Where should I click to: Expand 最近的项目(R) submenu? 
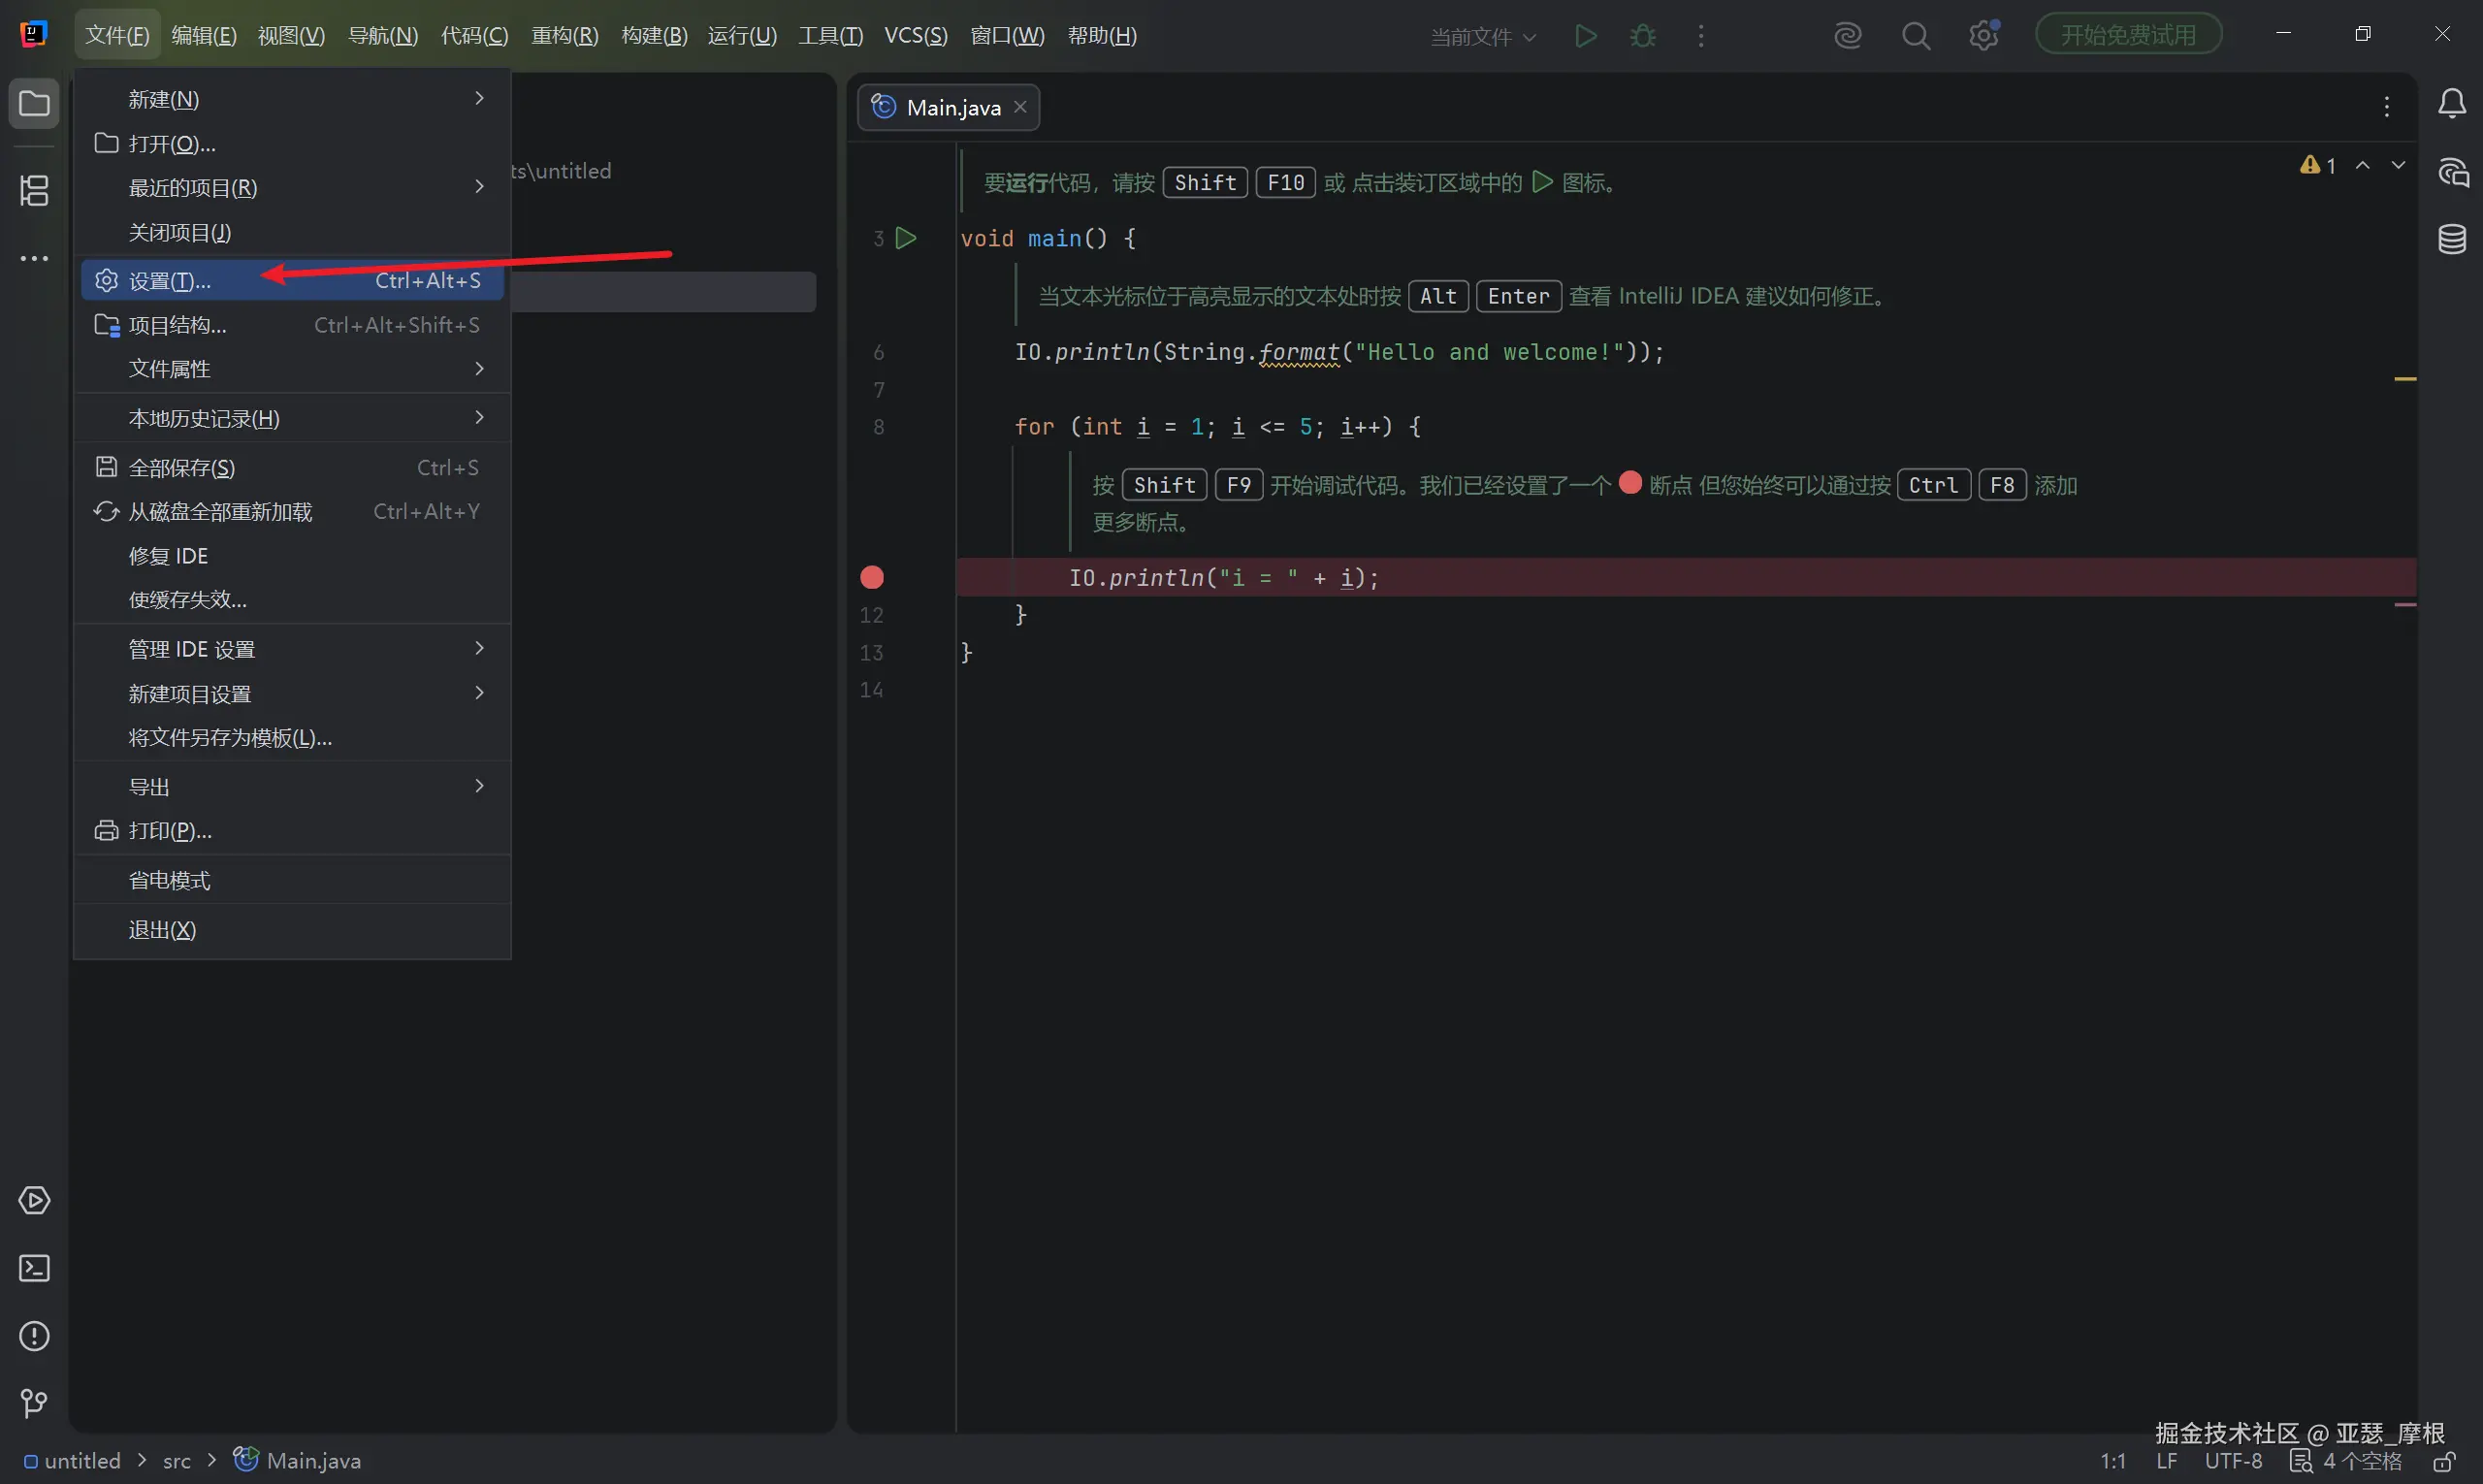(x=292, y=188)
